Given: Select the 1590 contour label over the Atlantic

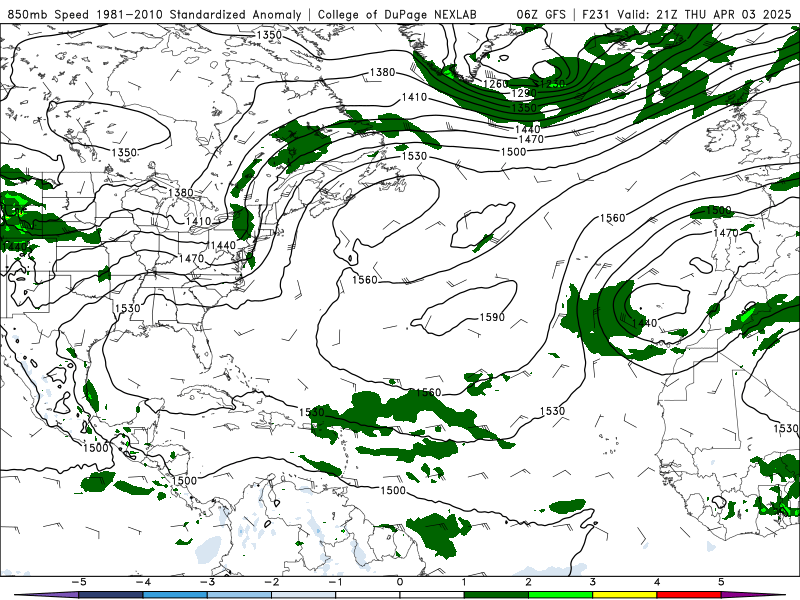Looking at the screenshot, I should click(492, 317).
